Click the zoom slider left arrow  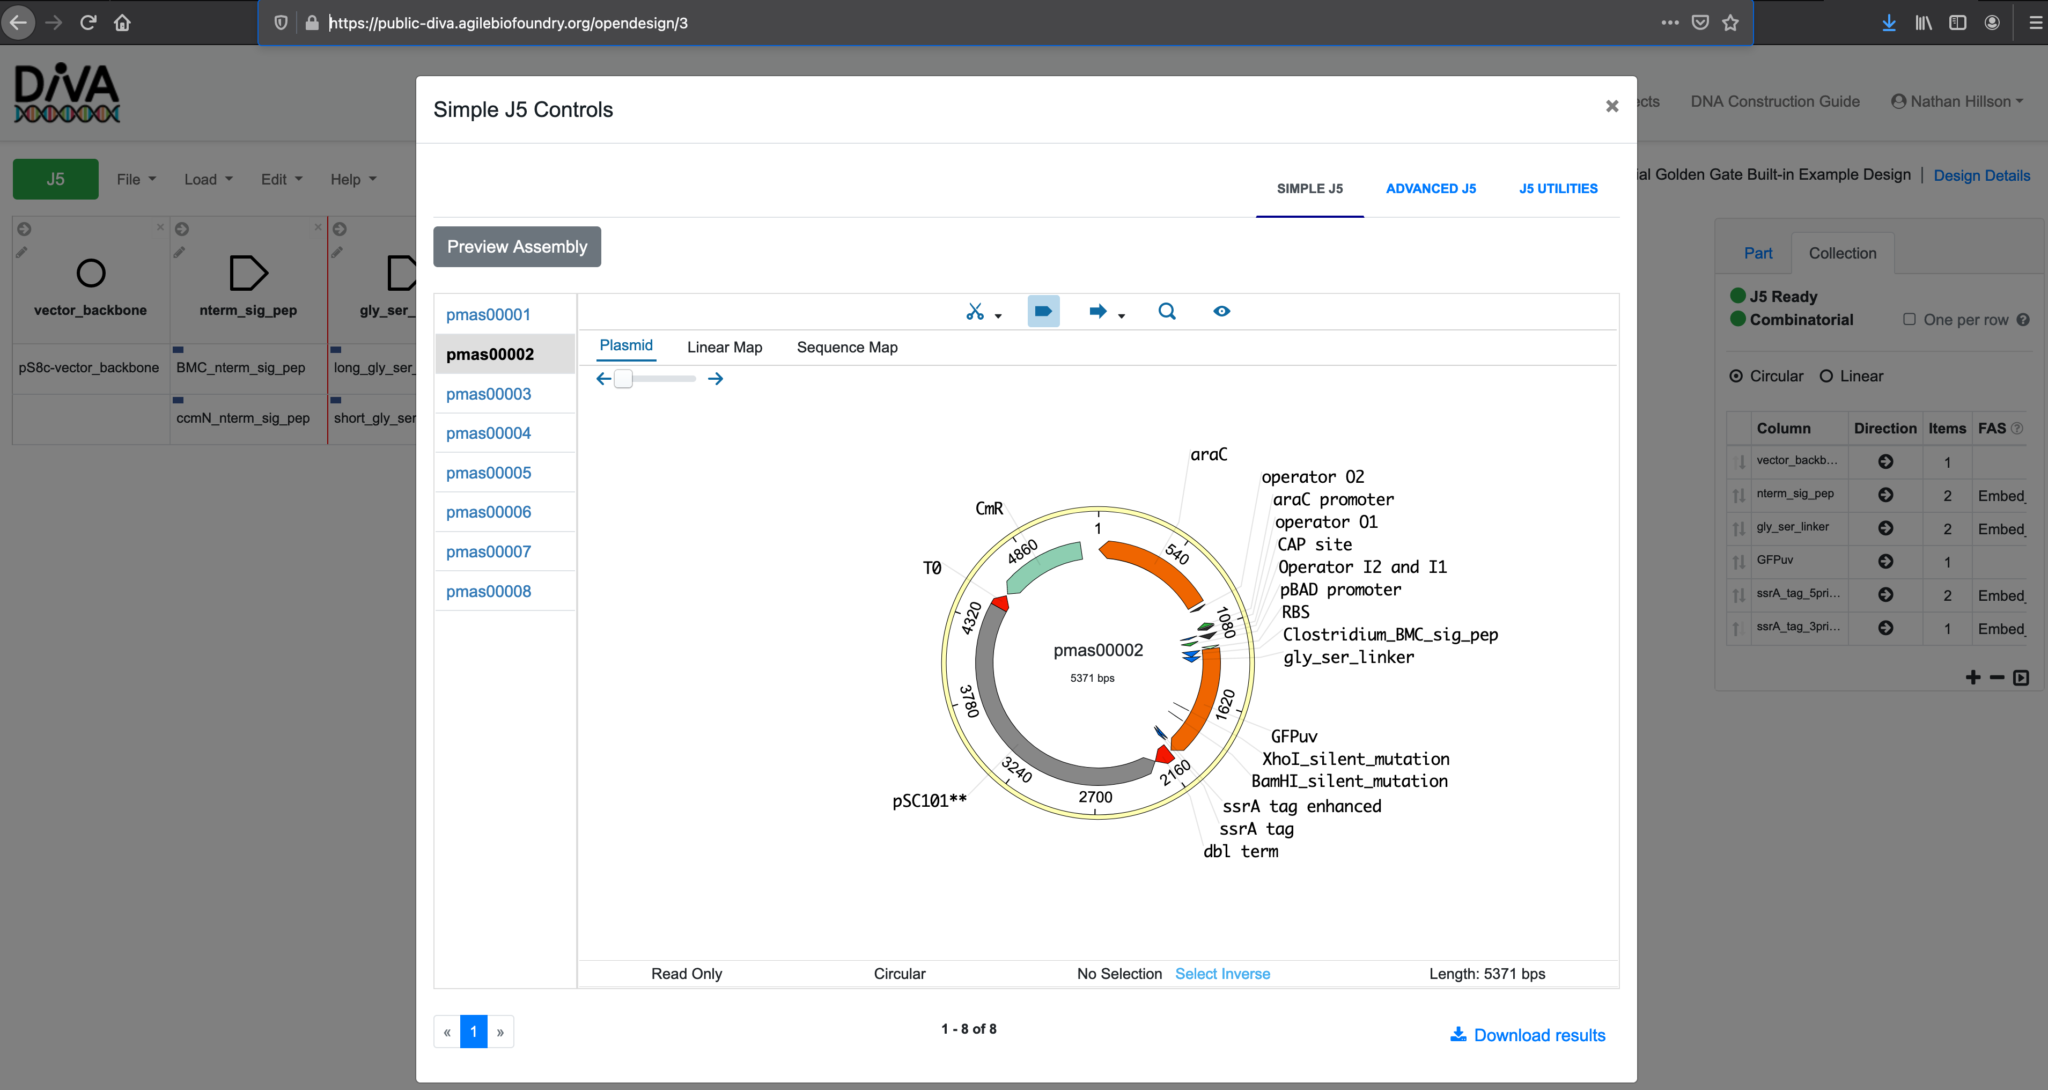tap(603, 379)
